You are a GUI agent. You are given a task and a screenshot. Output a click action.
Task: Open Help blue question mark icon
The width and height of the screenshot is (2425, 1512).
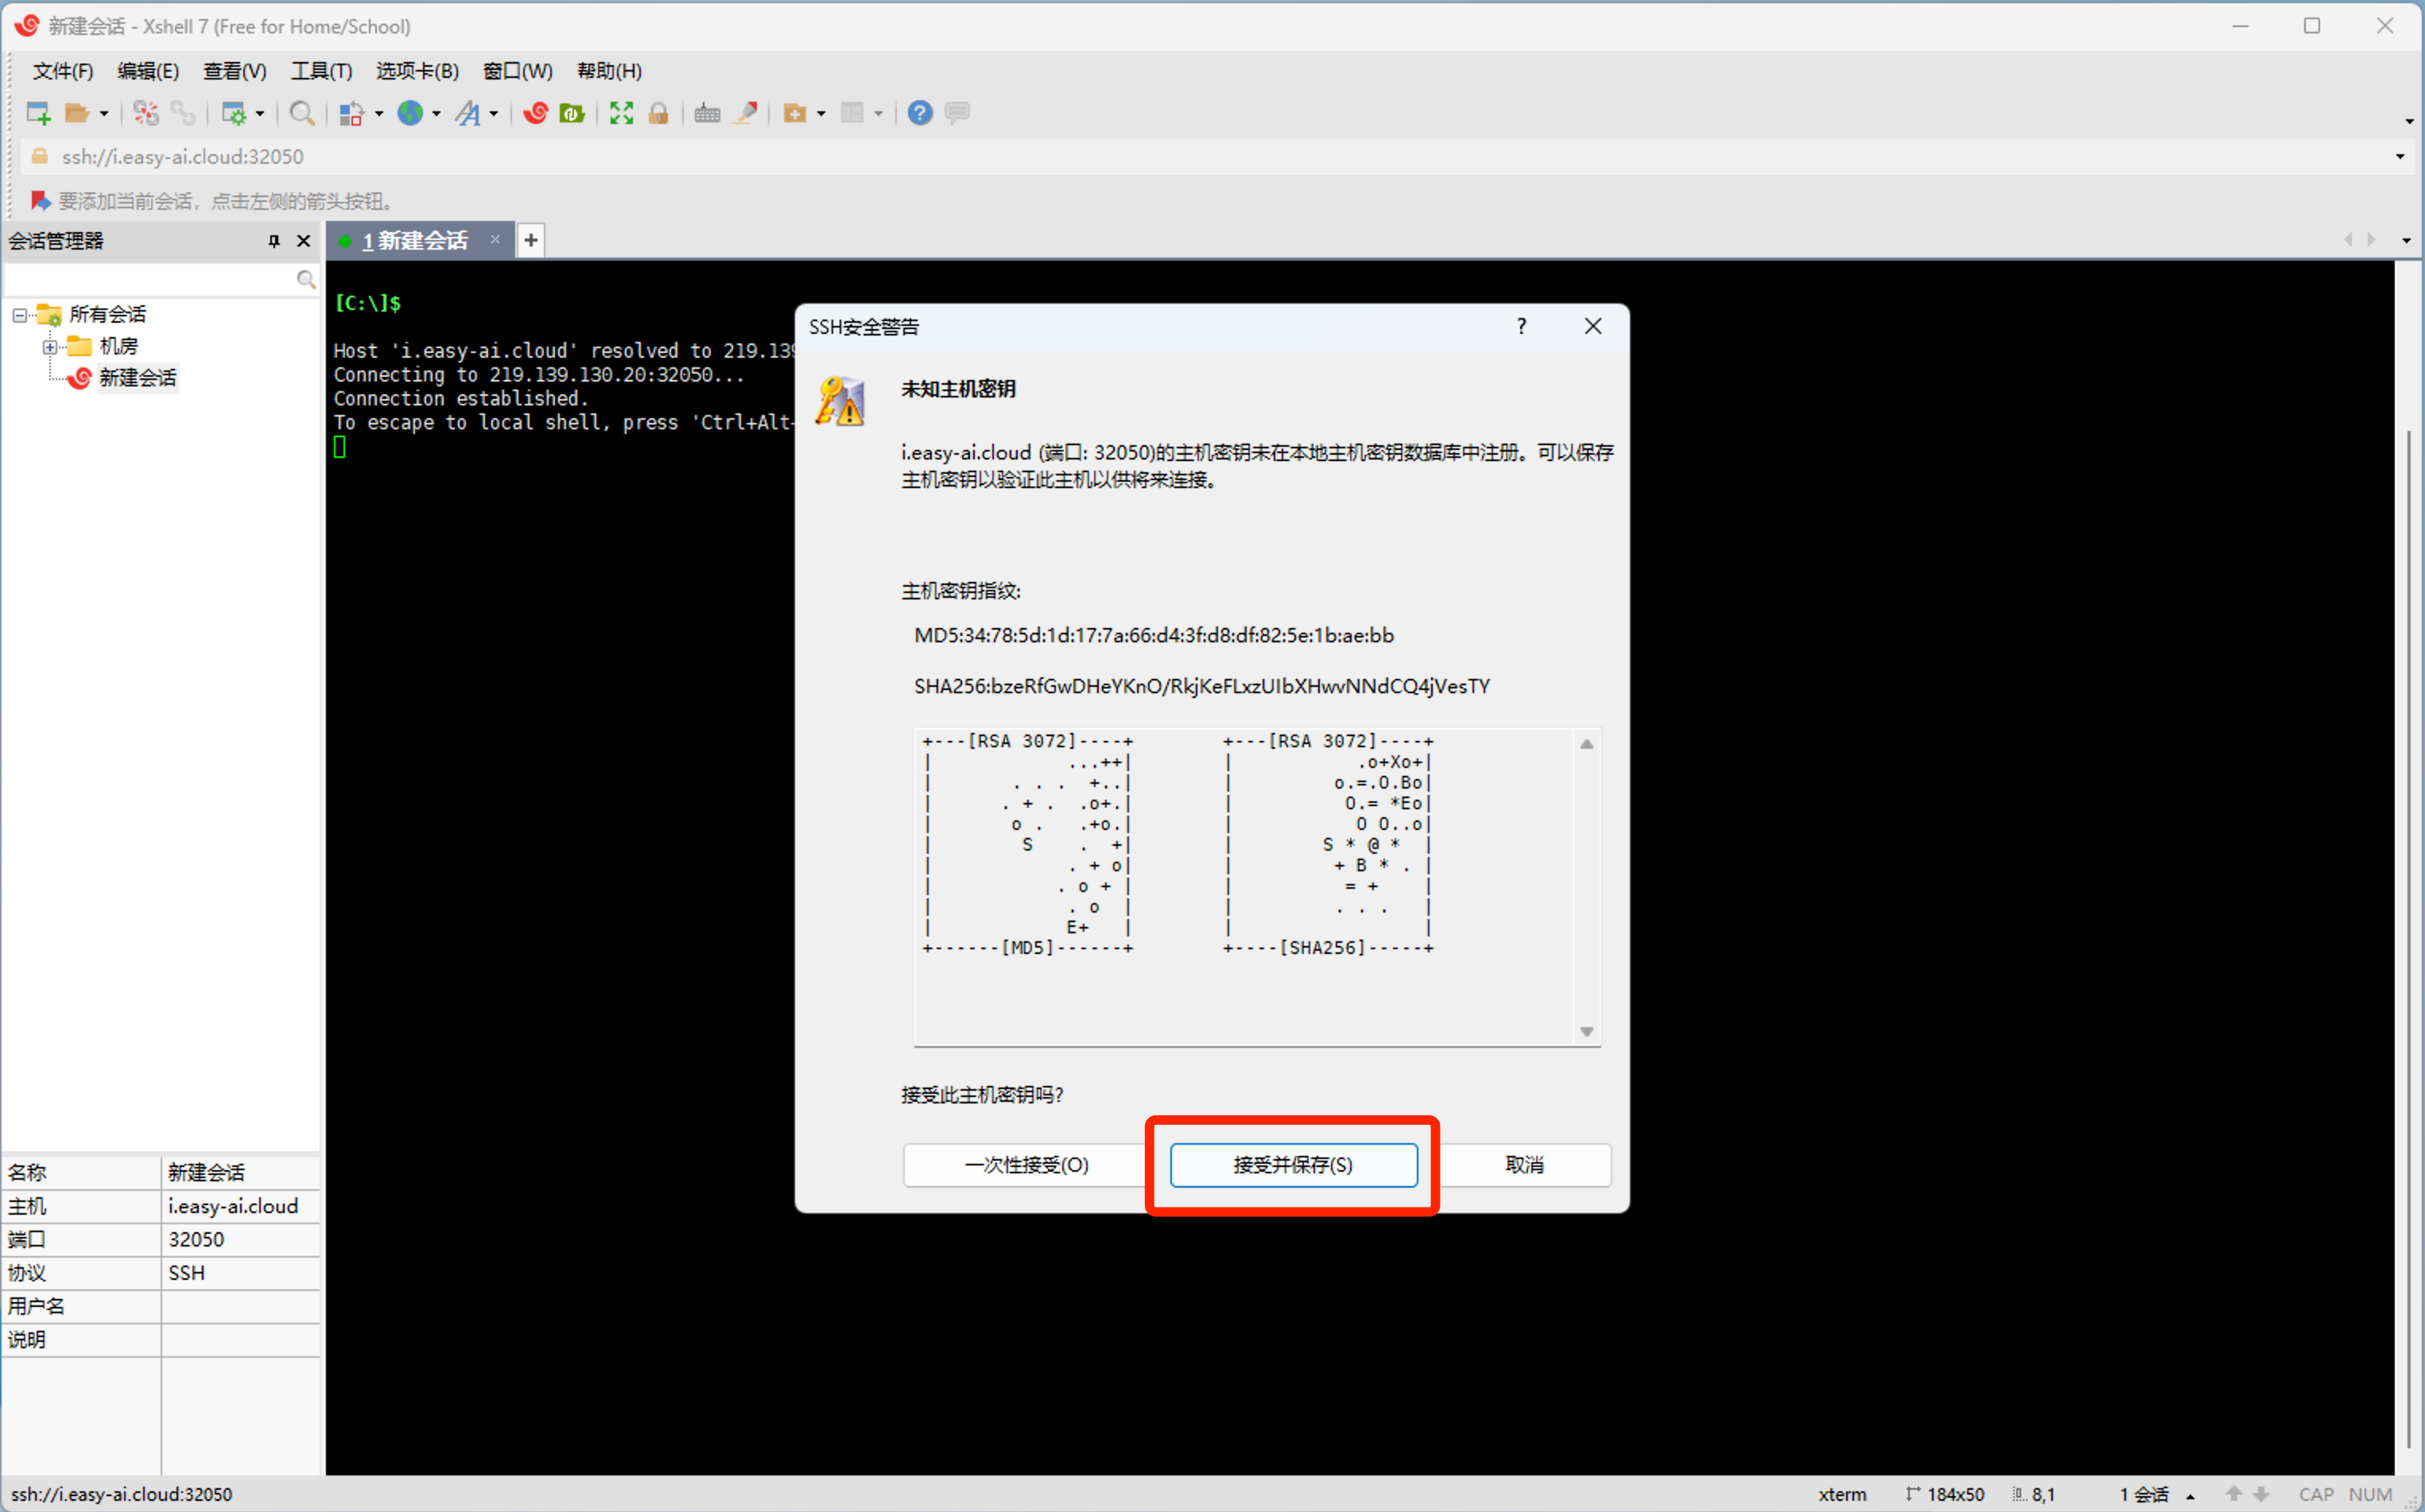[920, 113]
